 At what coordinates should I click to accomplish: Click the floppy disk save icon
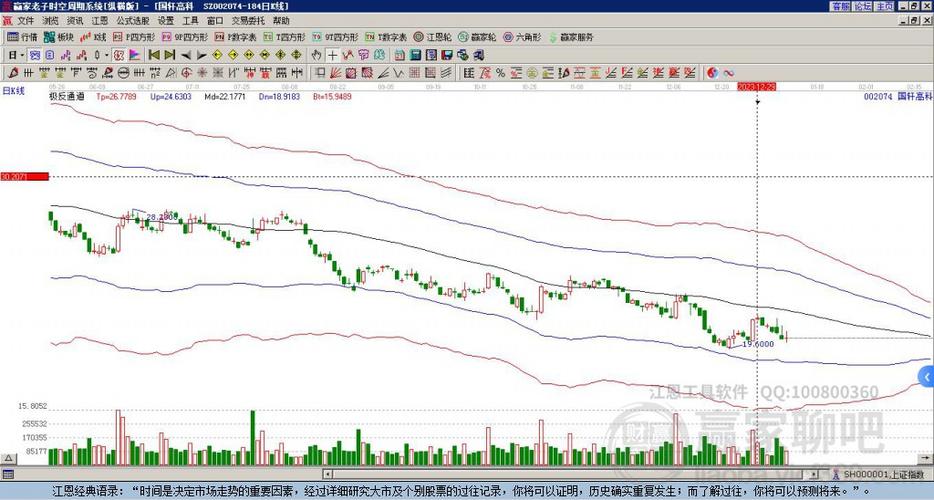[x=447, y=55]
